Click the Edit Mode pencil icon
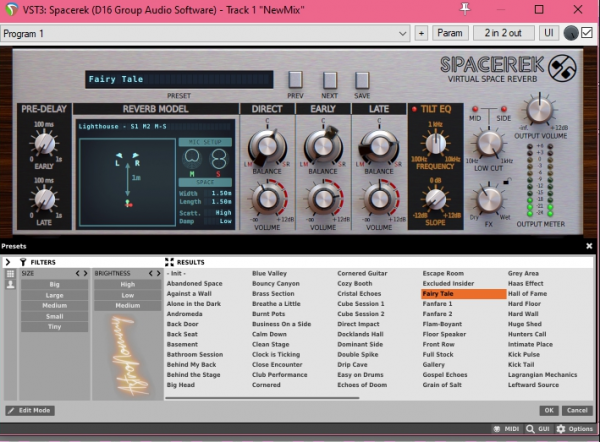 coord(11,411)
